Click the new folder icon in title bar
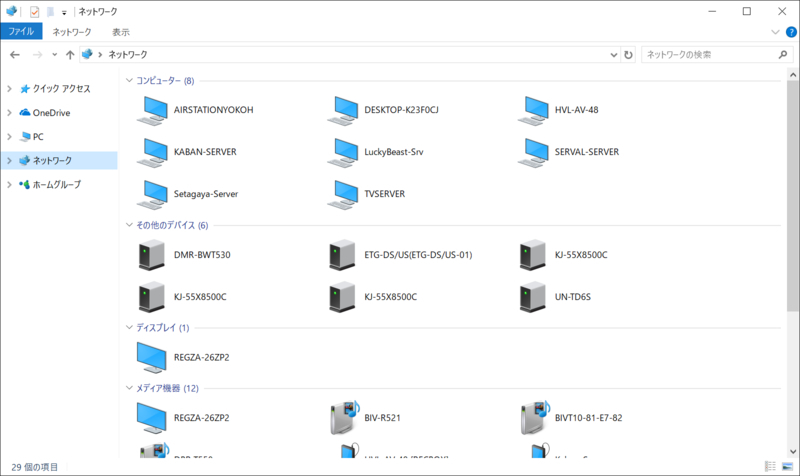This screenshot has height=476, width=800. click(50, 11)
